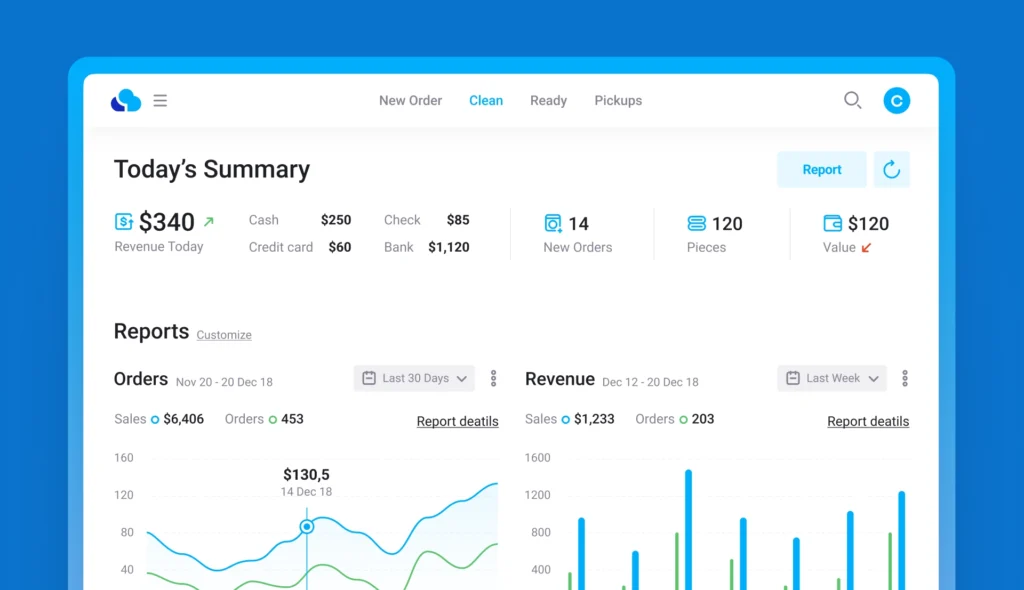The height and width of the screenshot is (590, 1024).
Task: Click the refresh icon beside the Report button
Action: [891, 169]
